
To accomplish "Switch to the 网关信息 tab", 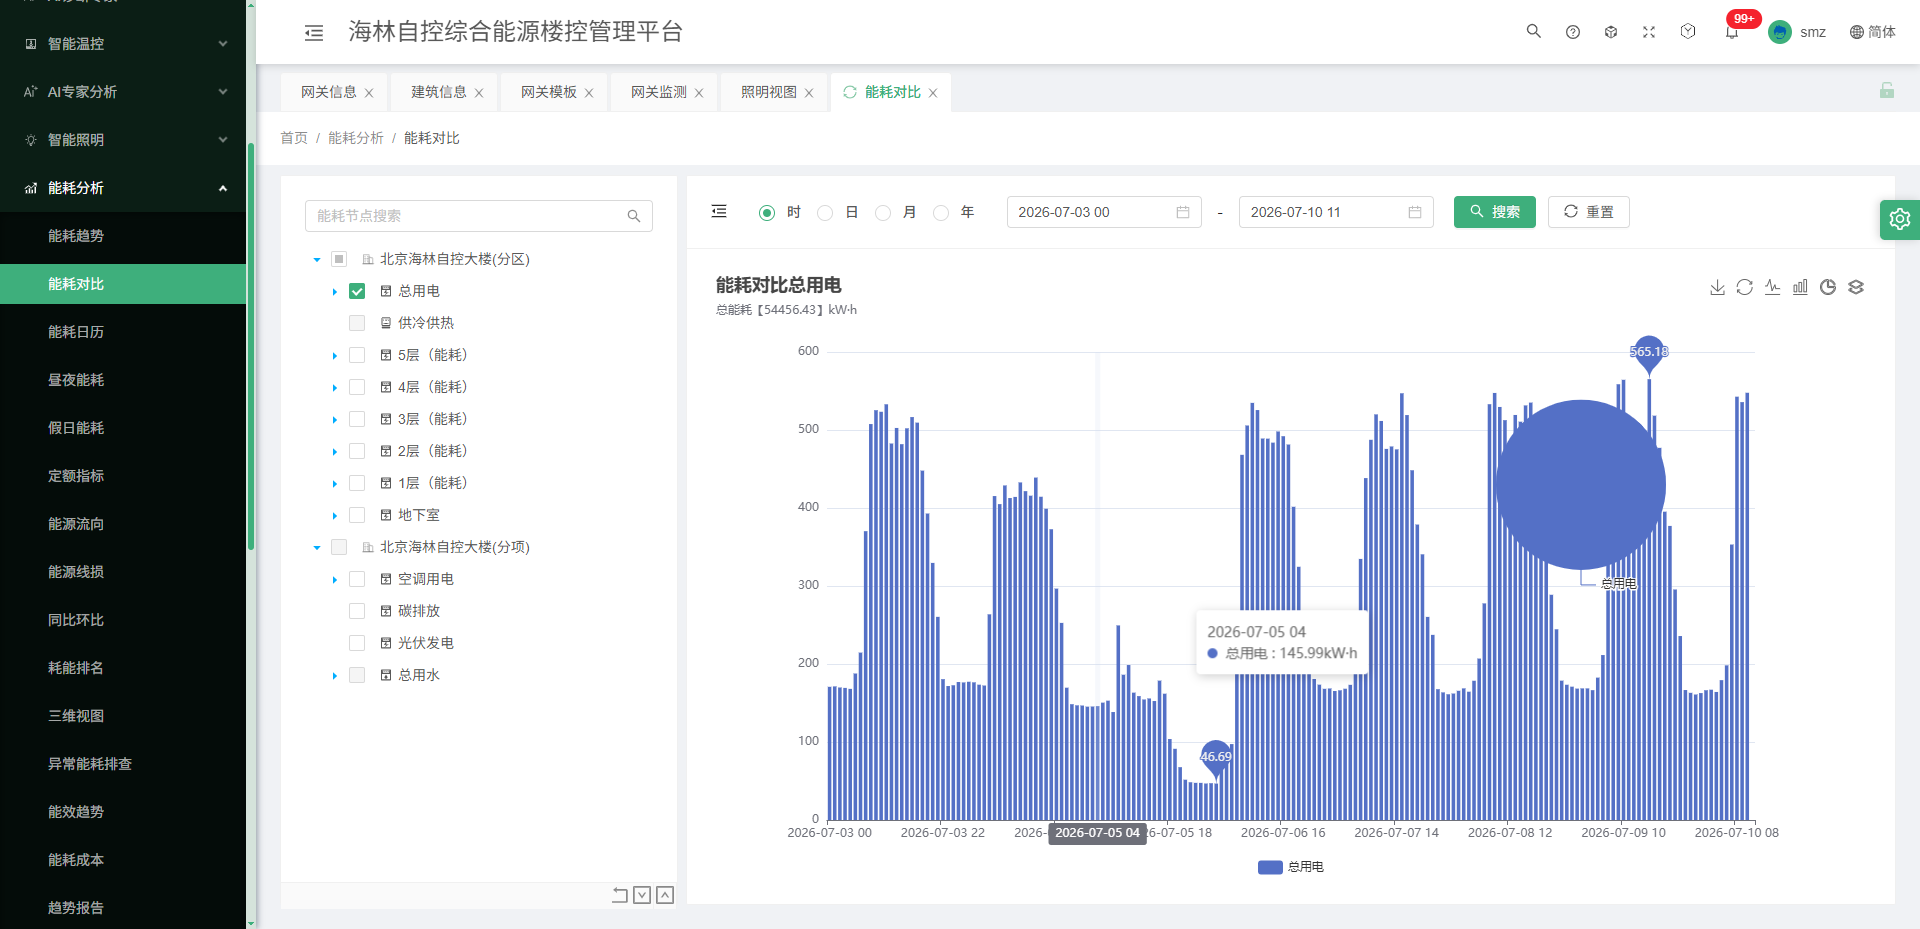I will [329, 92].
